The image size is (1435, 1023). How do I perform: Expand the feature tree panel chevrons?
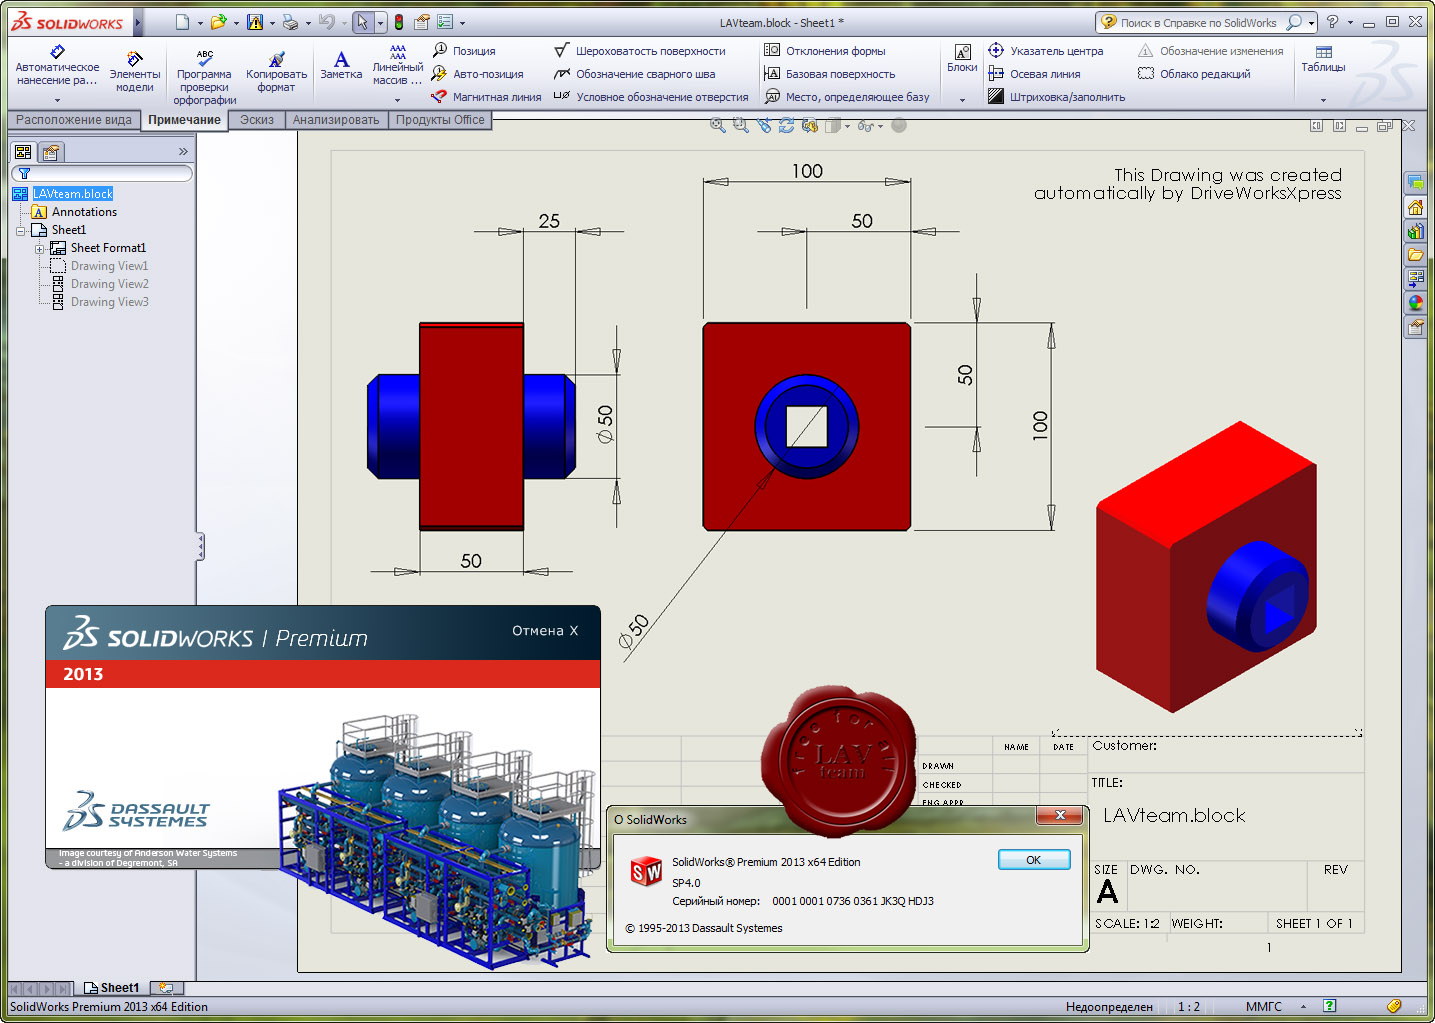coord(183,152)
